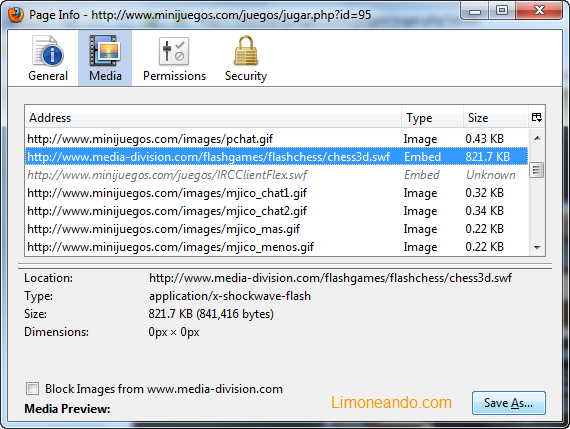This screenshot has height=429, width=570.
Task: Minimize the Page Info window
Action: [475, 11]
